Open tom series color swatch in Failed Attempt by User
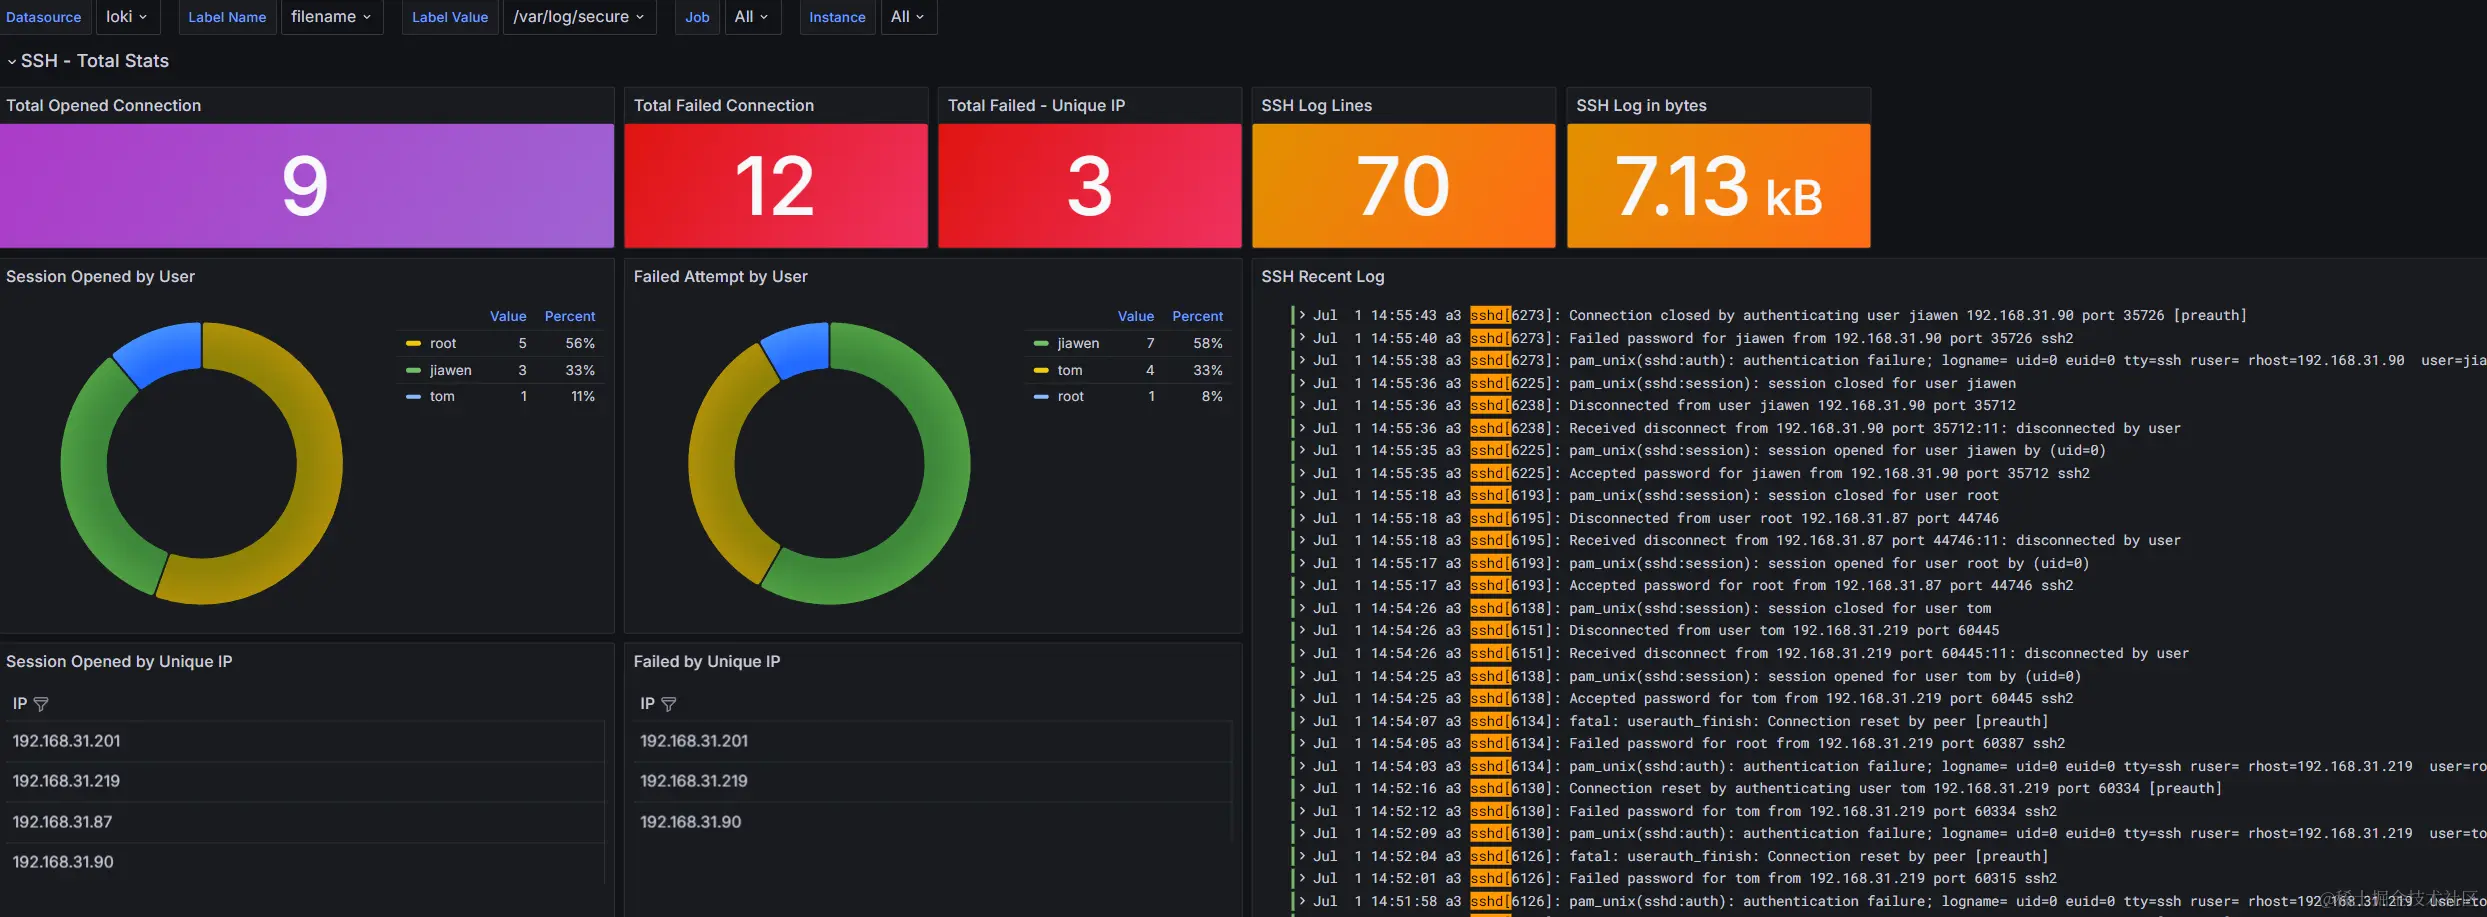Image resolution: width=2487 pixels, height=917 pixels. click(1041, 370)
